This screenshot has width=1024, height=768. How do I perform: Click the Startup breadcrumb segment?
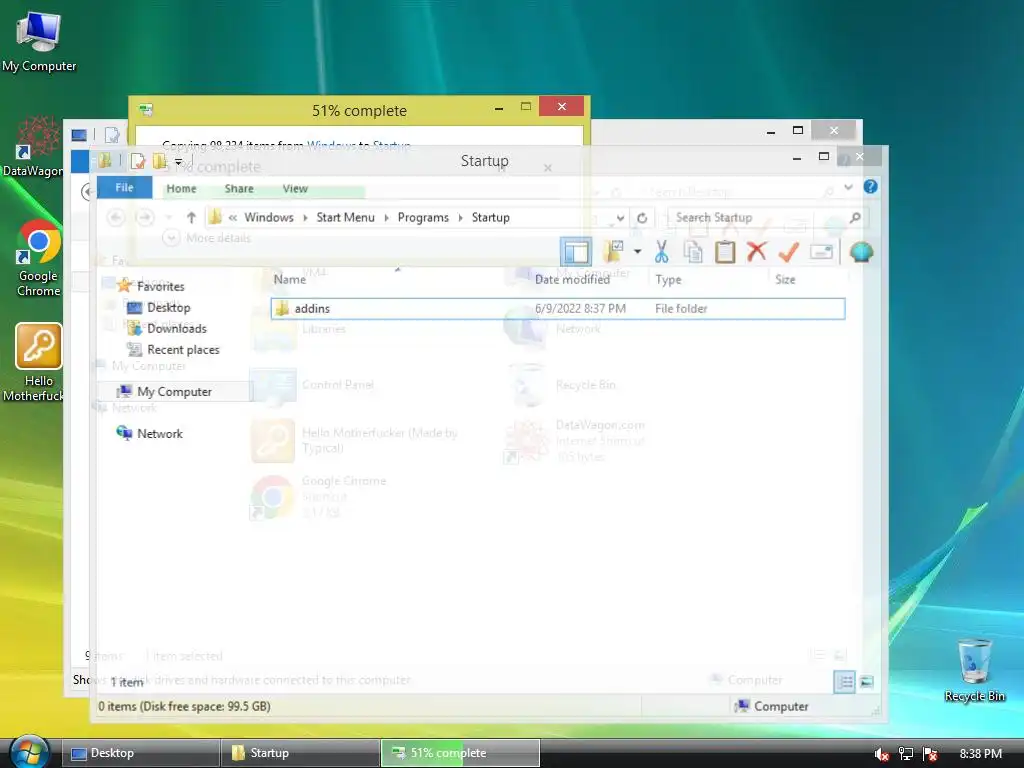click(490, 217)
